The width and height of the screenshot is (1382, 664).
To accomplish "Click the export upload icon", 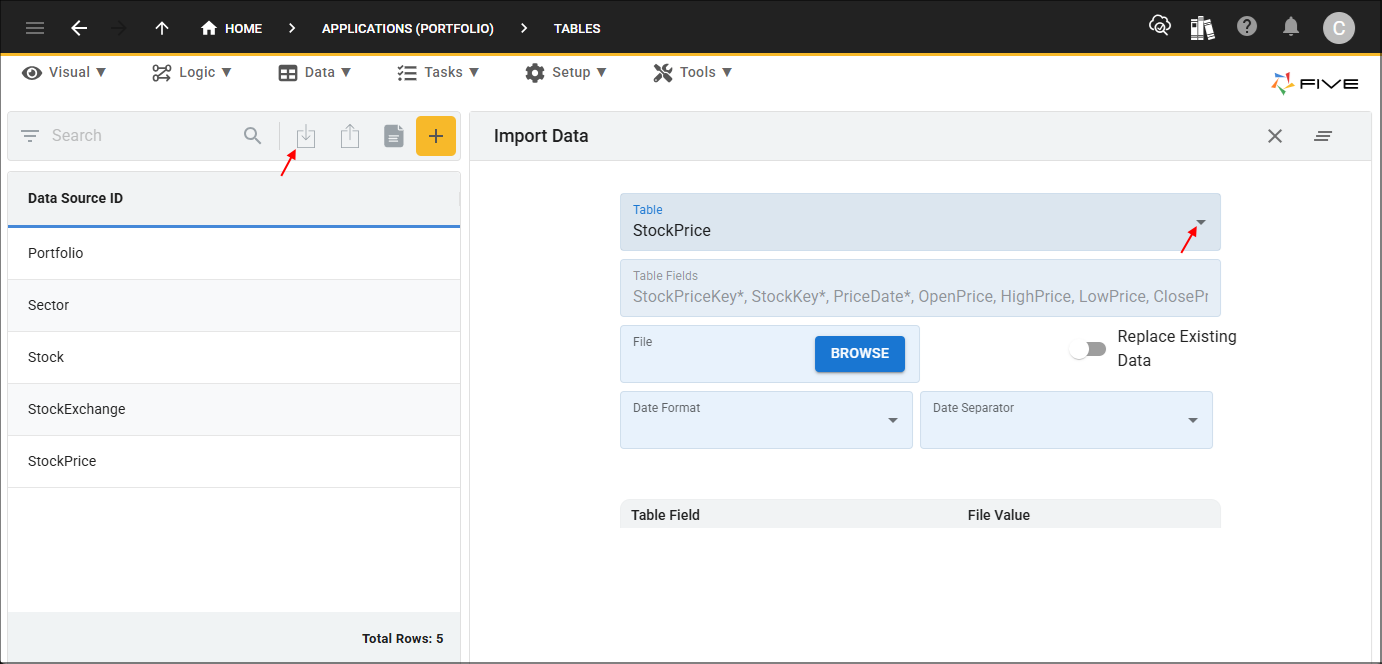I will tap(349, 136).
